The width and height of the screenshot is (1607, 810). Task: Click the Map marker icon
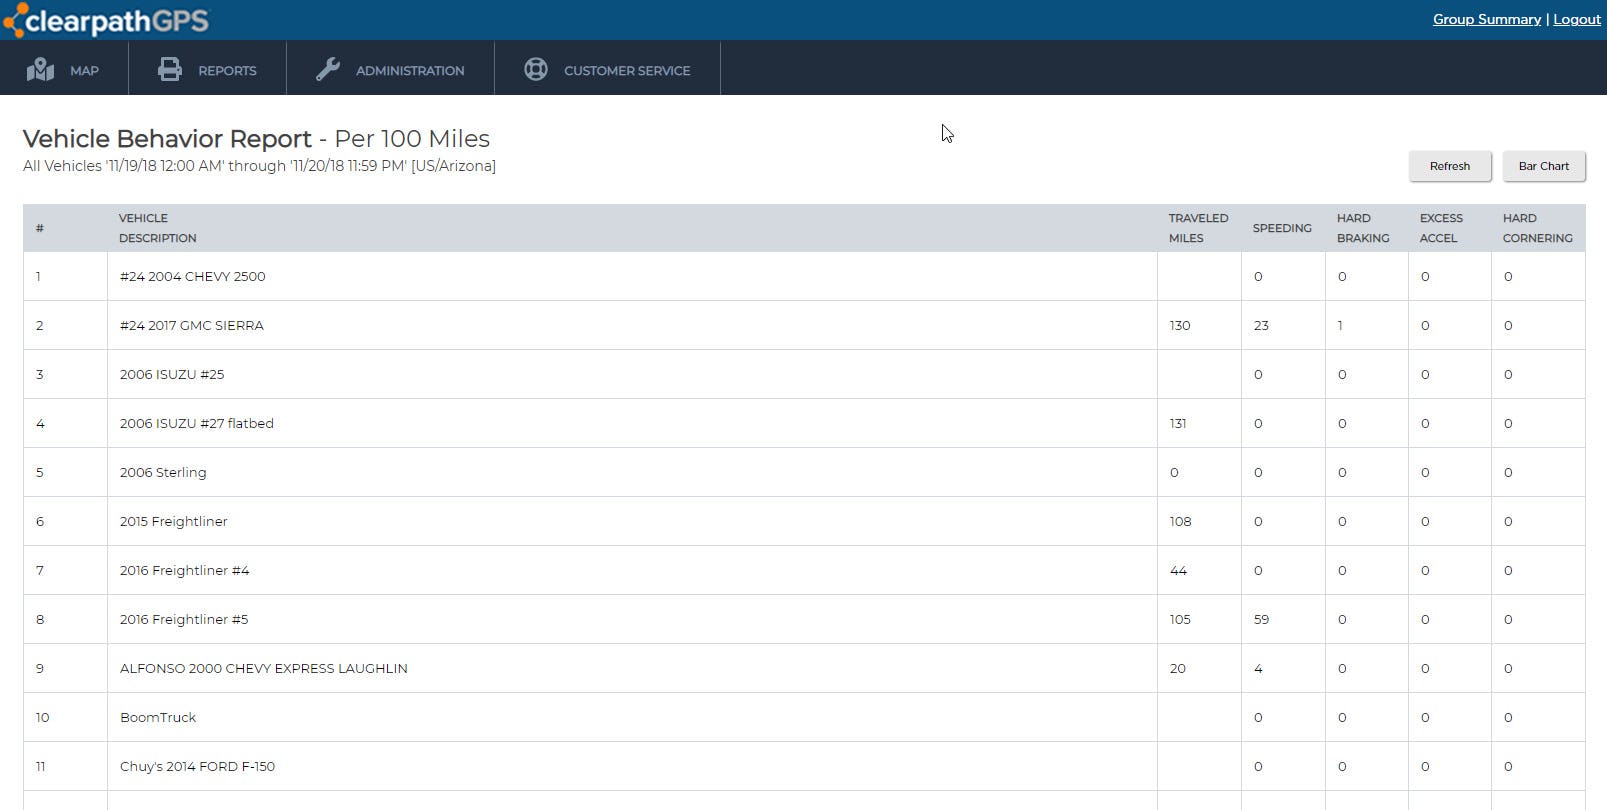pos(41,70)
